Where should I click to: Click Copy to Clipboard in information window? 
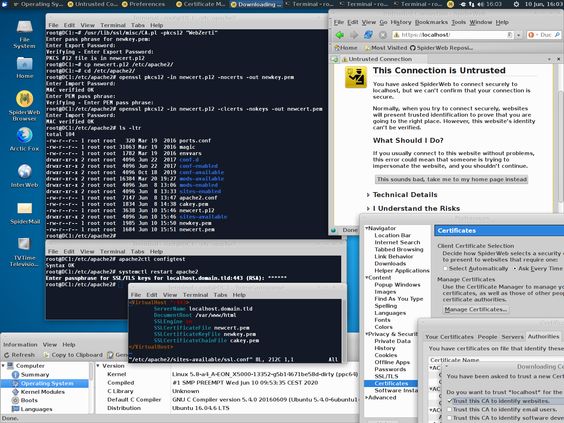coord(72,355)
